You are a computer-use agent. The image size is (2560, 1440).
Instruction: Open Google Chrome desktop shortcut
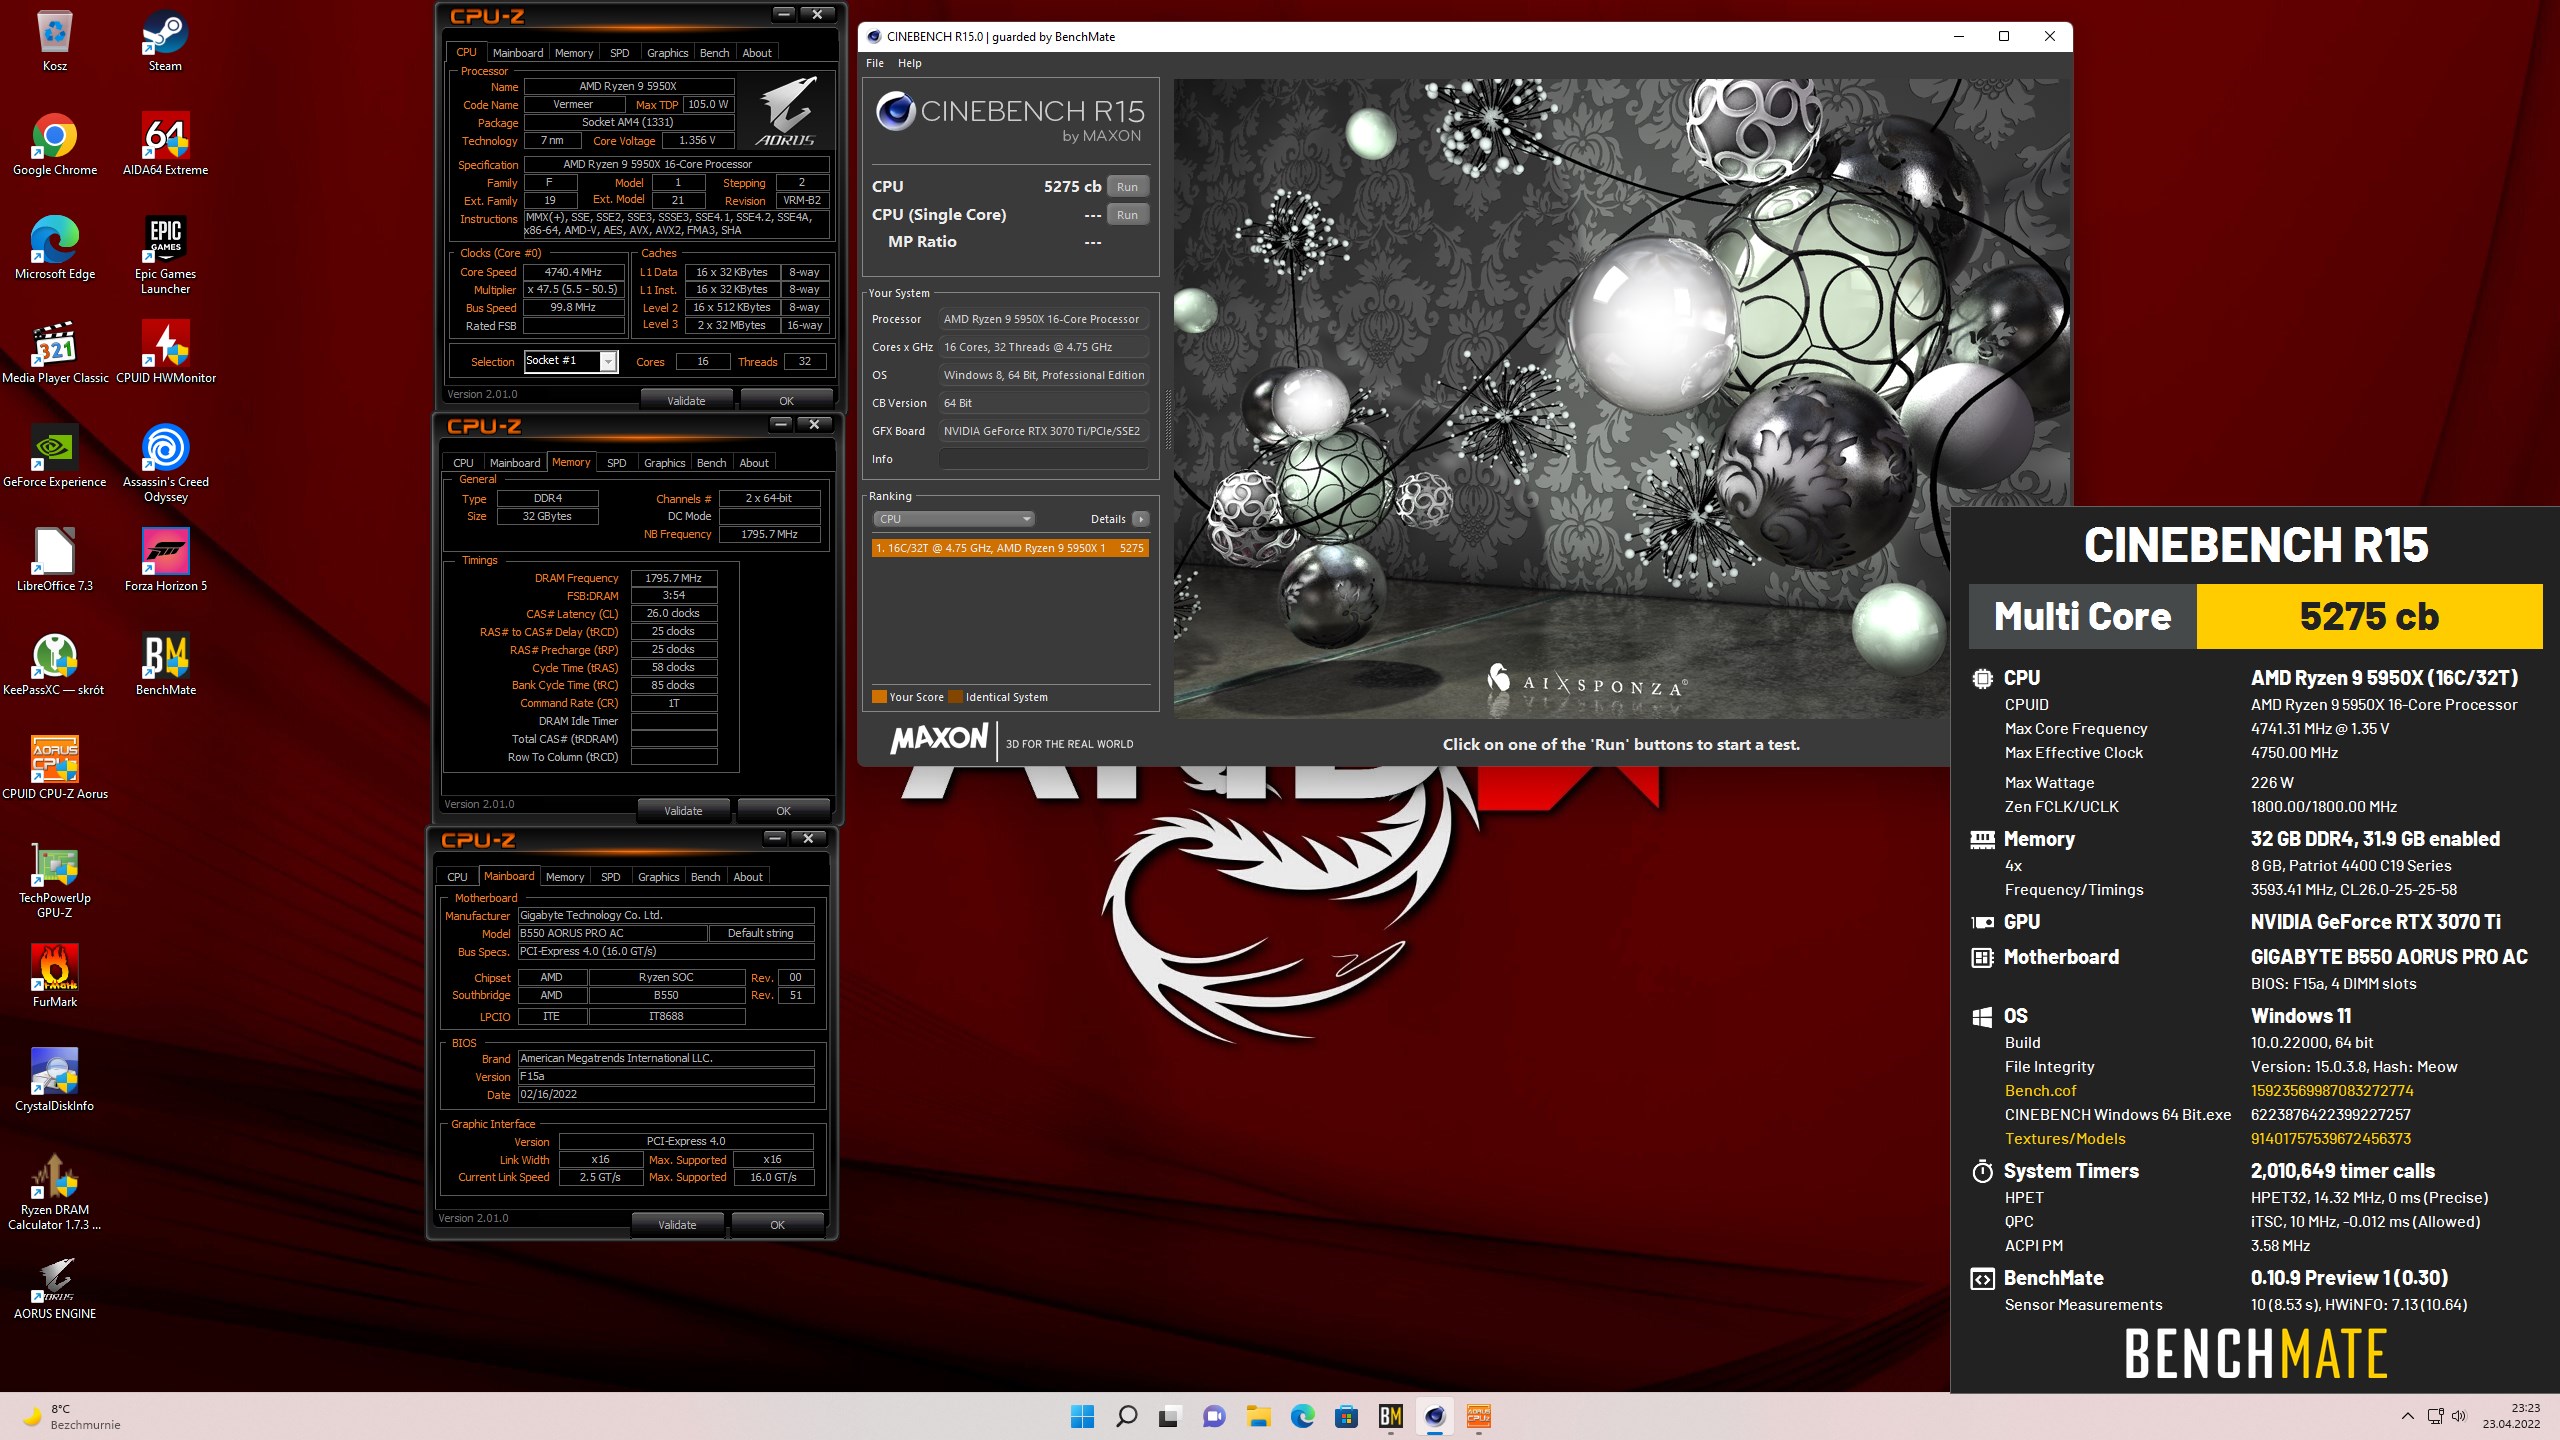pyautogui.click(x=55, y=144)
